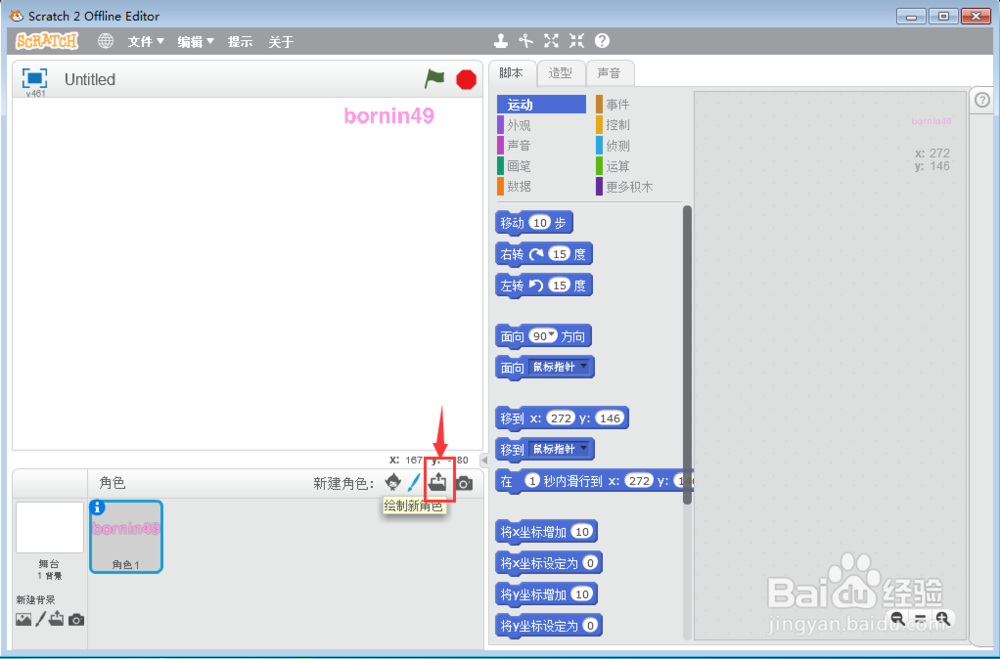This screenshot has height=659, width=1000.
Task: Open 鼠标指针 dropdown in 面向 block
Action: [x=559, y=367]
